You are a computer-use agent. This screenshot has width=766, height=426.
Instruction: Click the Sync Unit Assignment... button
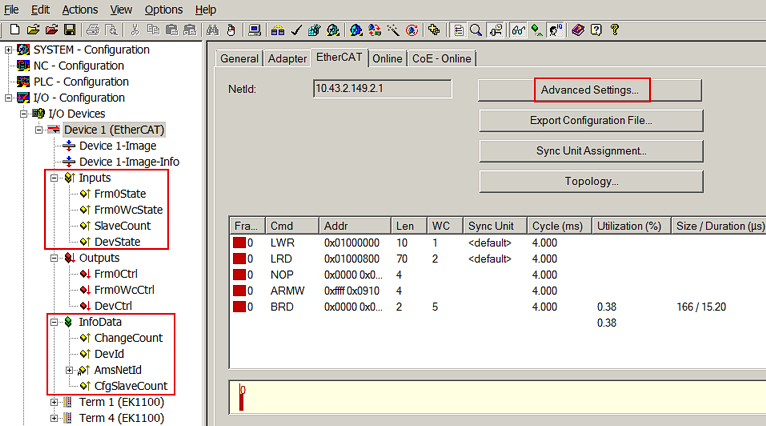pyautogui.click(x=591, y=150)
